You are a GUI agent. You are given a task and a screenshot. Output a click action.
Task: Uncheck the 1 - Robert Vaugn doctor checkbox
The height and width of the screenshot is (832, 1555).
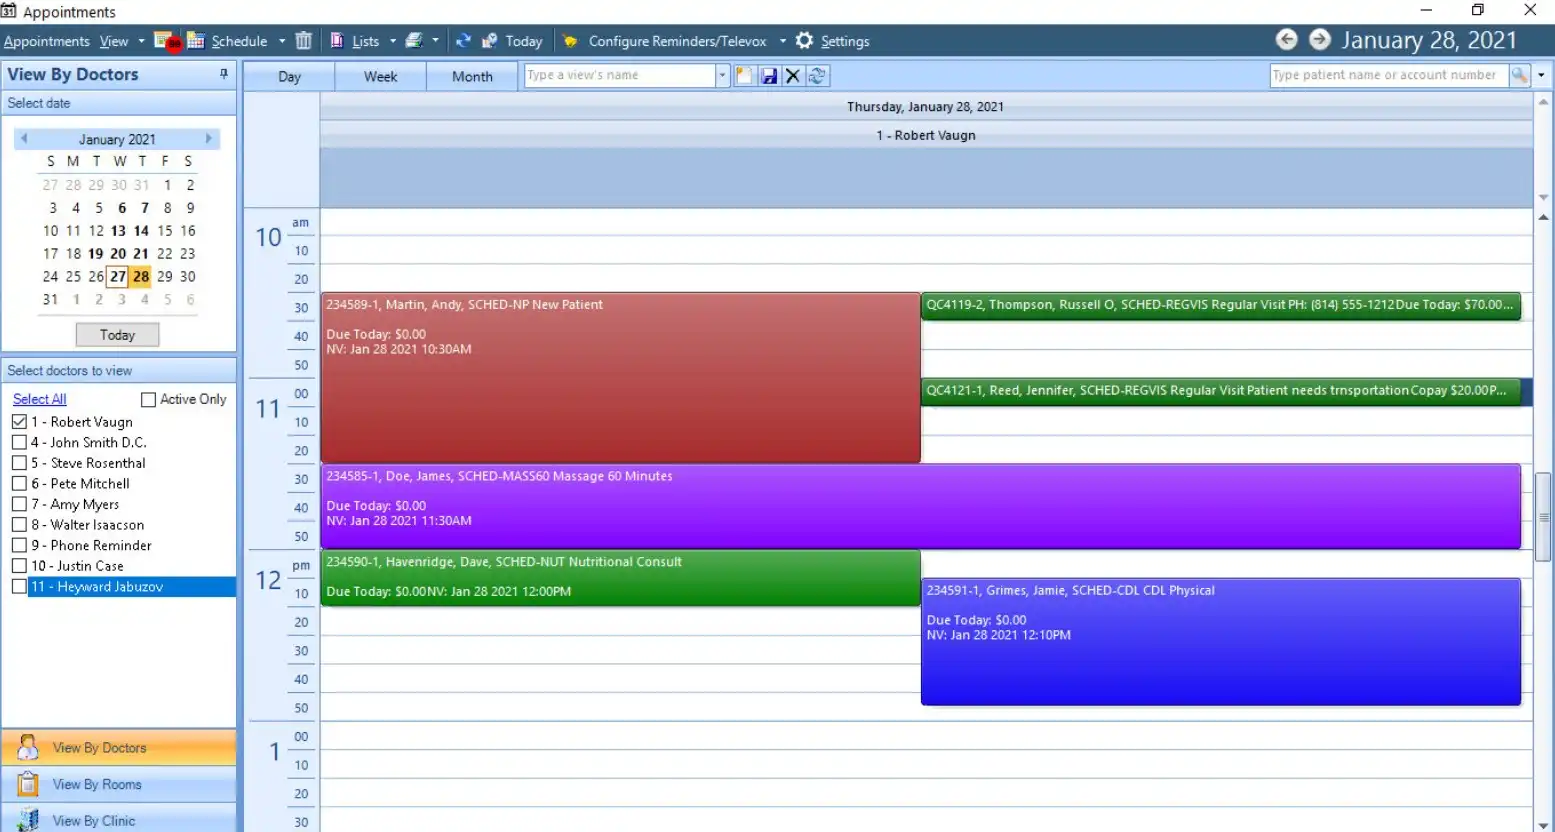(x=18, y=421)
